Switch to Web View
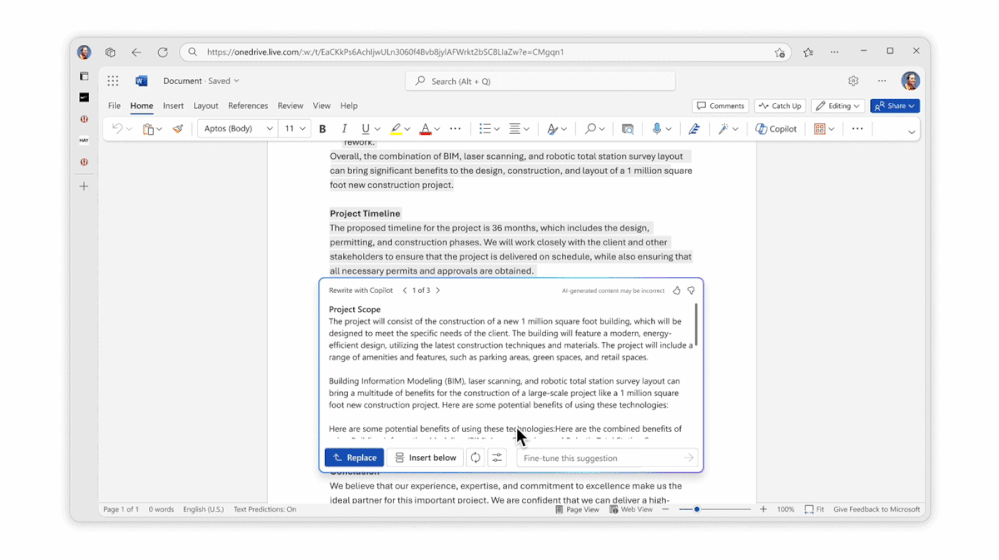 click(x=631, y=510)
